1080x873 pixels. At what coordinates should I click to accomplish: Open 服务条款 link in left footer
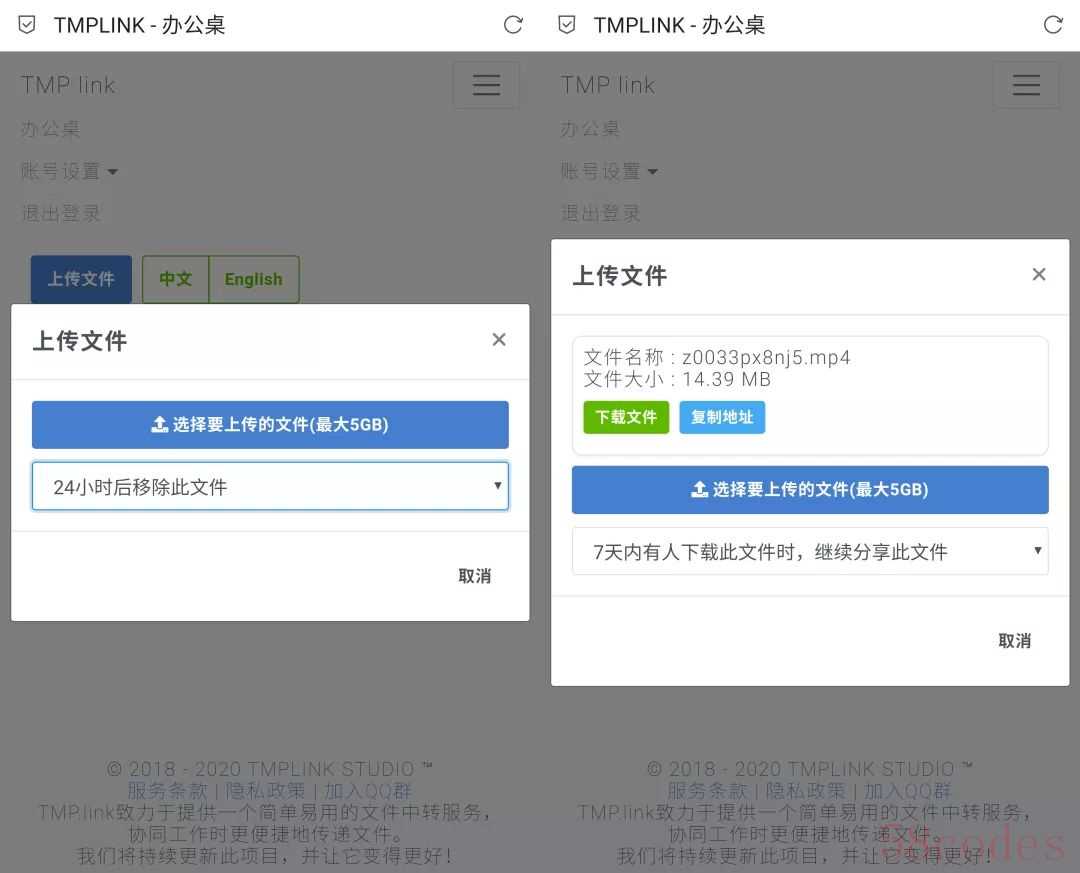(167, 790)
